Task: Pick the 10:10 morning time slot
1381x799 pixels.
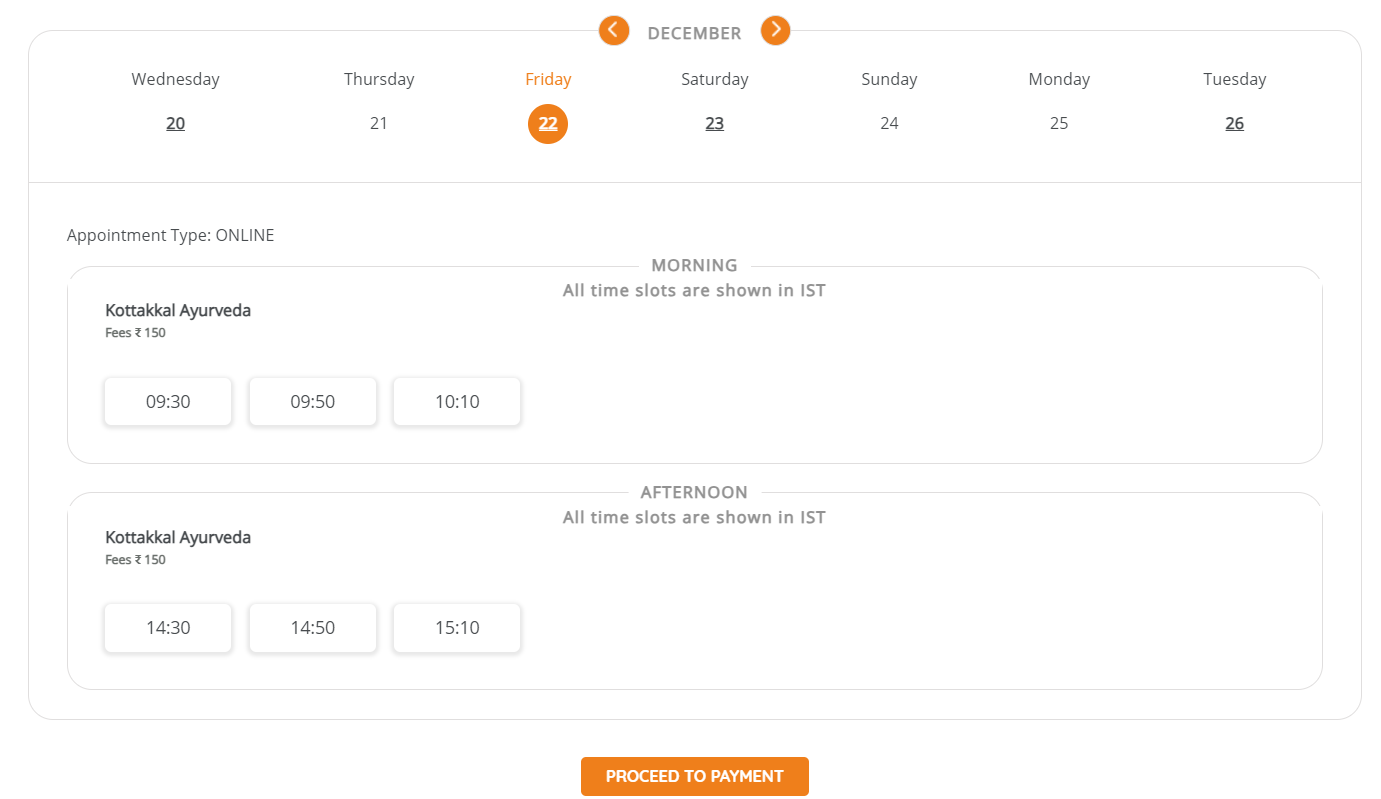Action: click(x=457, y=402)
